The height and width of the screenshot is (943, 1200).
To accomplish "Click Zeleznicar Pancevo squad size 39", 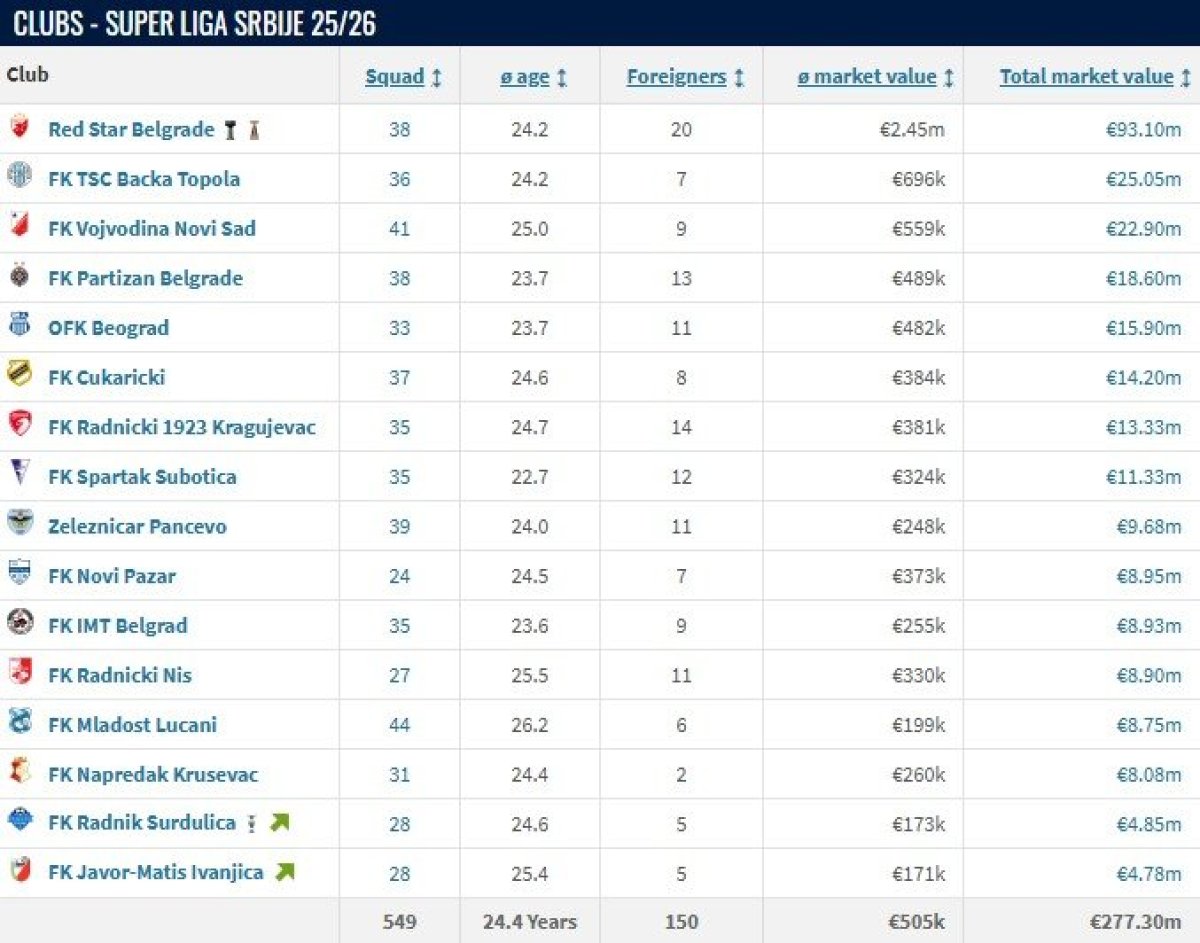I will 399,526.
